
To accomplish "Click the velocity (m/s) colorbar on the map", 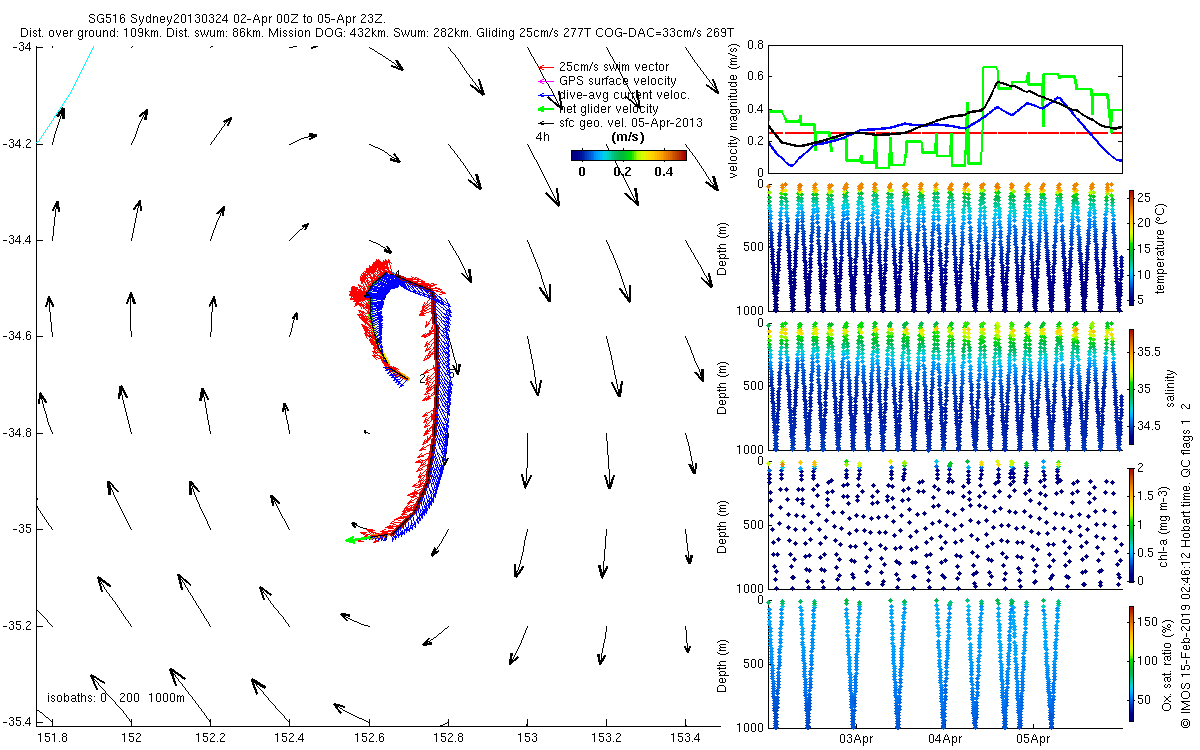I will coord(628,155).
